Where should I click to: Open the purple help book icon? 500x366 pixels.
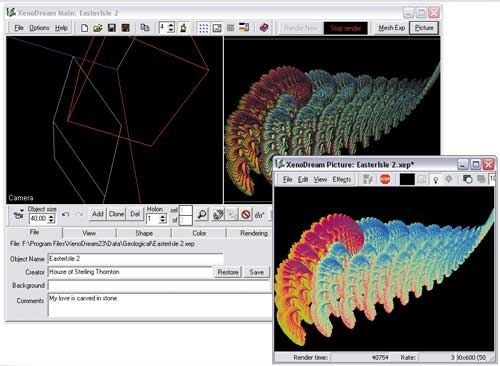[264, 28]
